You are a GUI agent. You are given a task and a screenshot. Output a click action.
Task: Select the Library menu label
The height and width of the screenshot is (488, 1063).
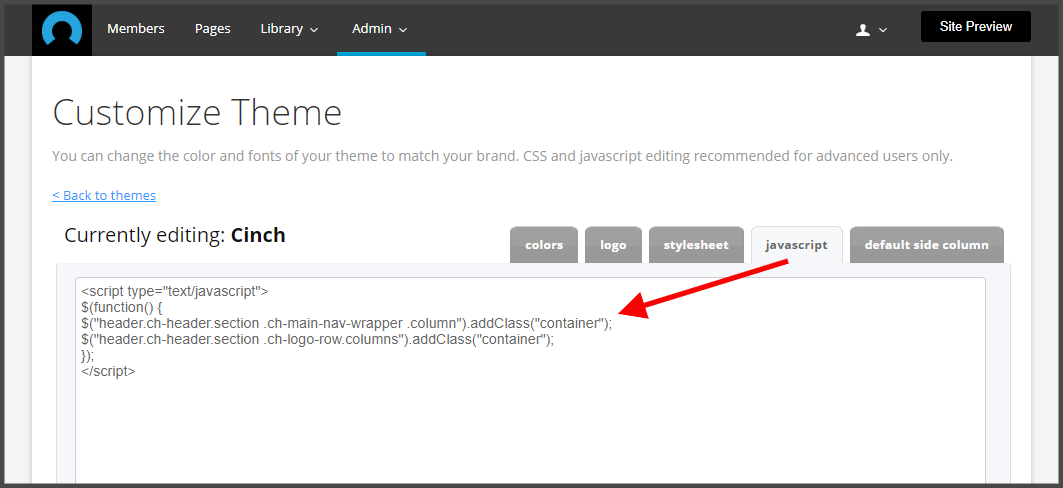281,28
